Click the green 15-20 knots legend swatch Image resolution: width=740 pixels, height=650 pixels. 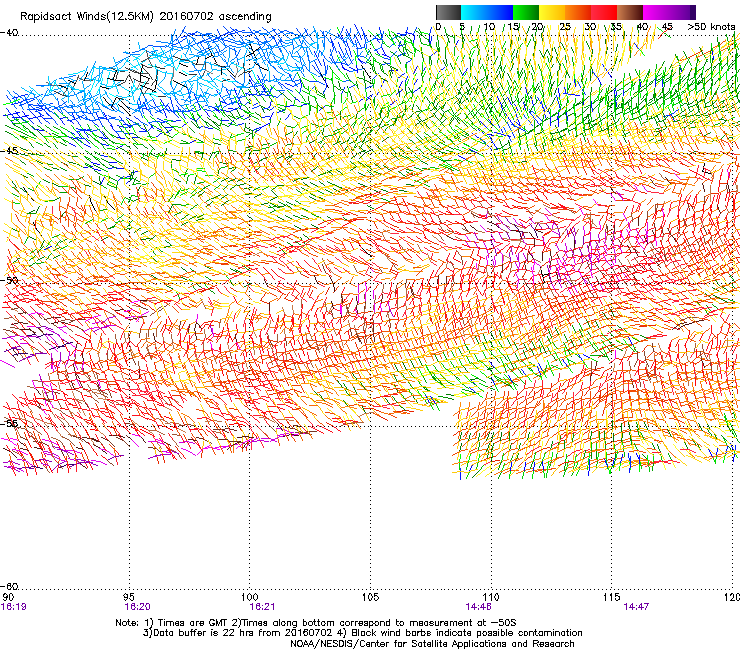pos(526,12)
